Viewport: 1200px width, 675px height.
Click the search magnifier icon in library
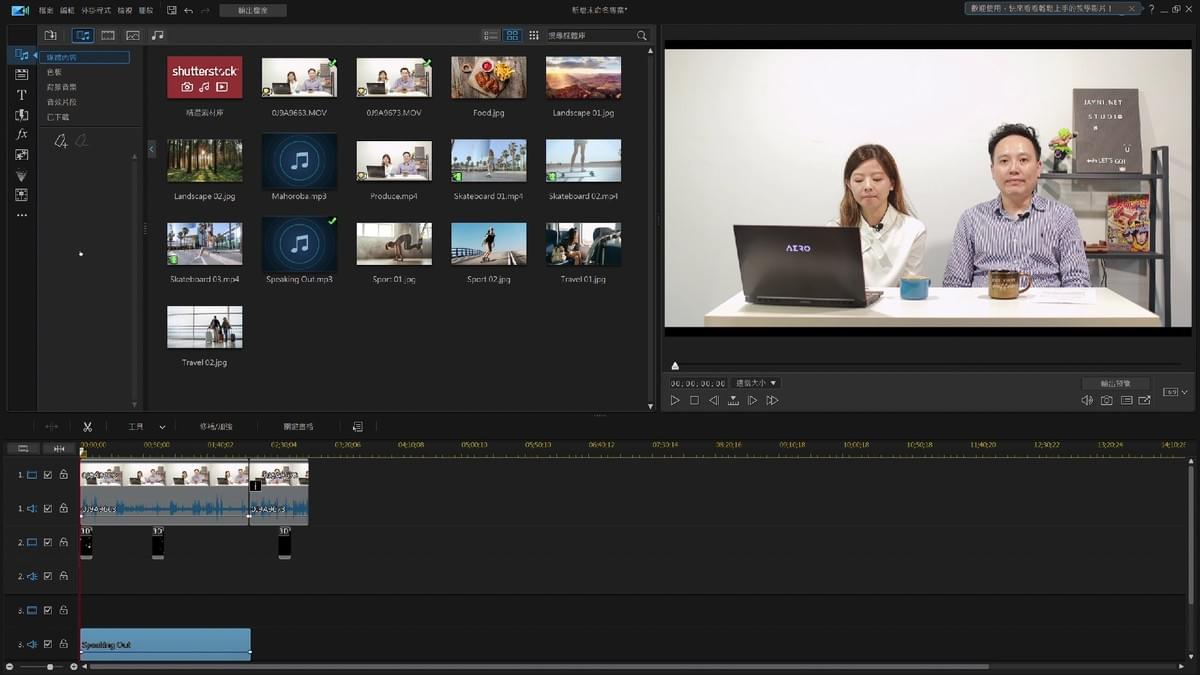click(x=642, y=35)
